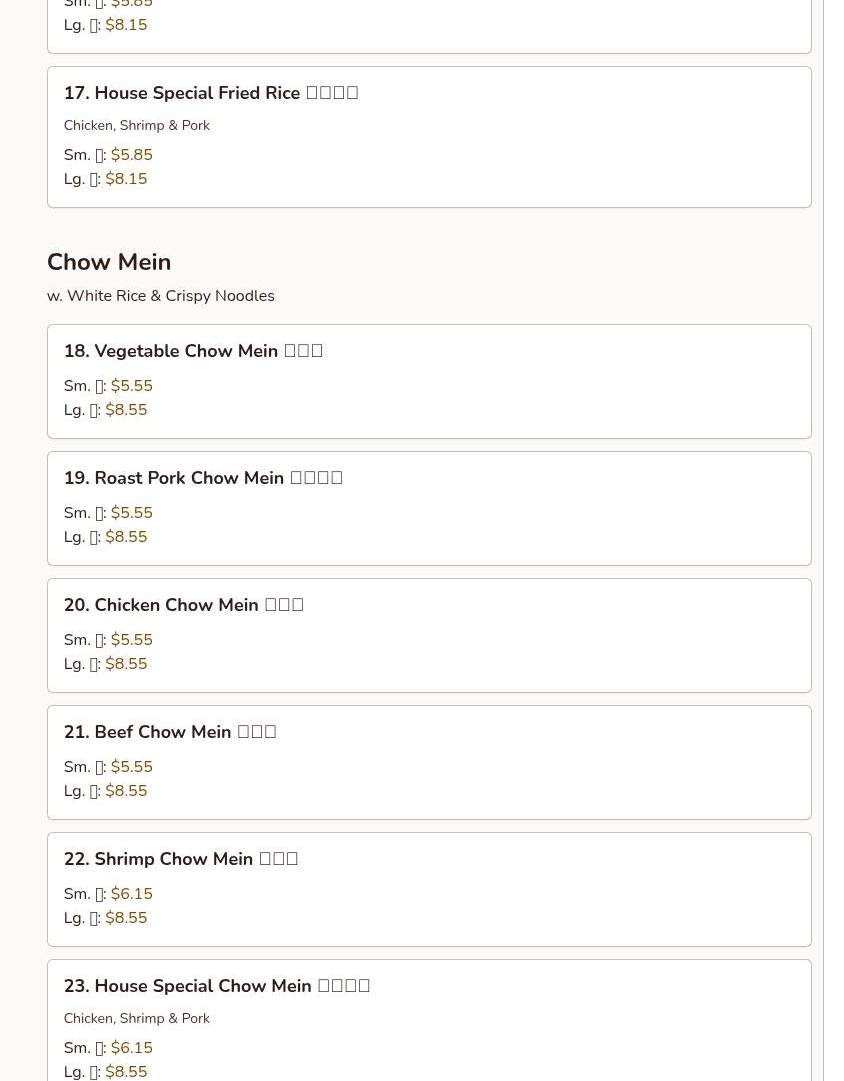Screen dimensions: 844x1081
Task: Open the Vegetable Chow Mein item
Action: click(429, 381)
